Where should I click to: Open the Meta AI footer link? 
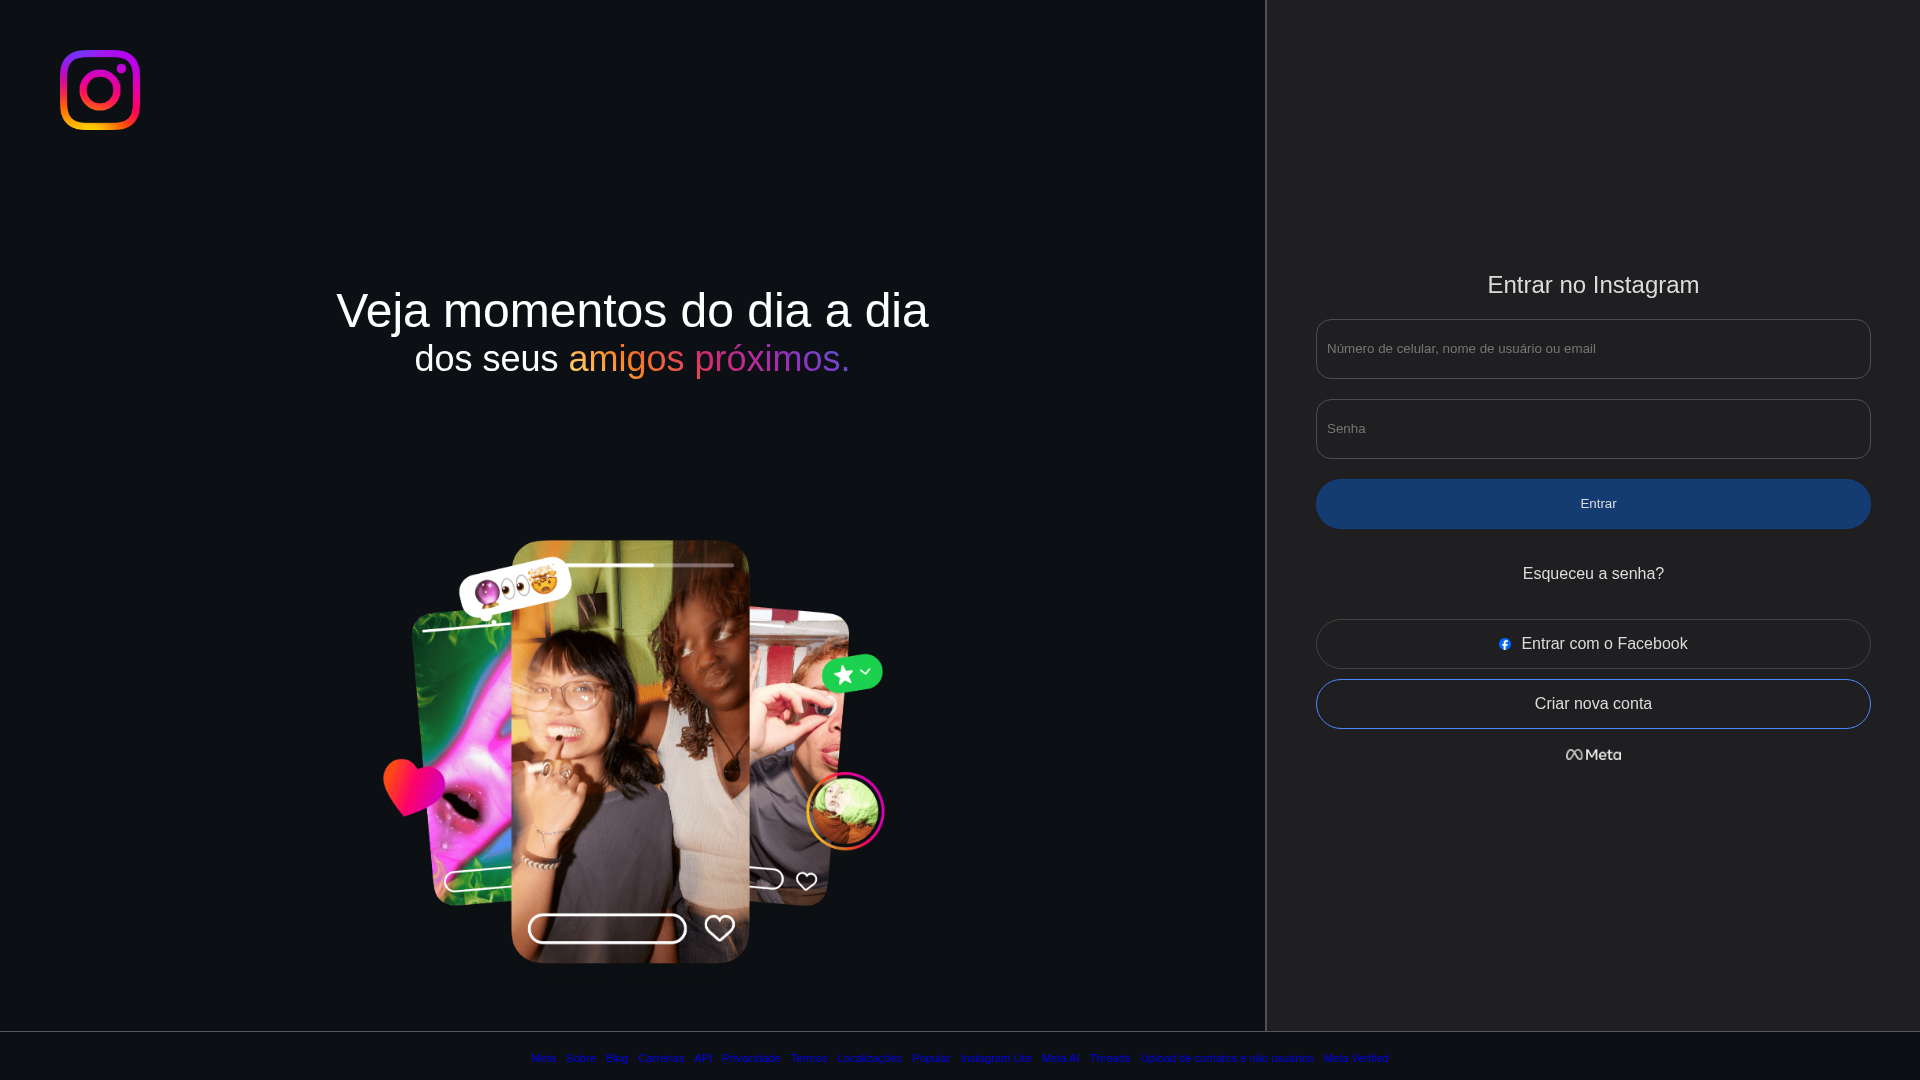[1060, 1058]
